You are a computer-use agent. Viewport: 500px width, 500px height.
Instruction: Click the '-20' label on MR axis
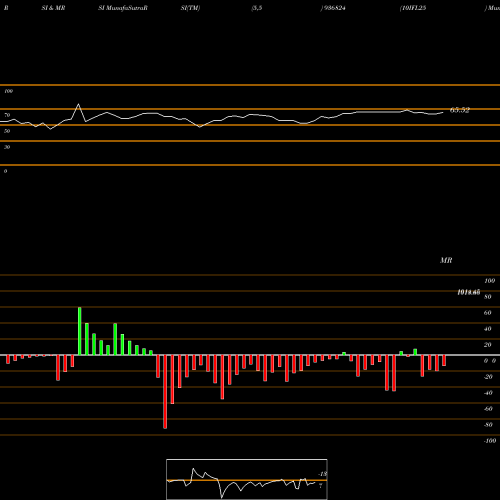488,377
